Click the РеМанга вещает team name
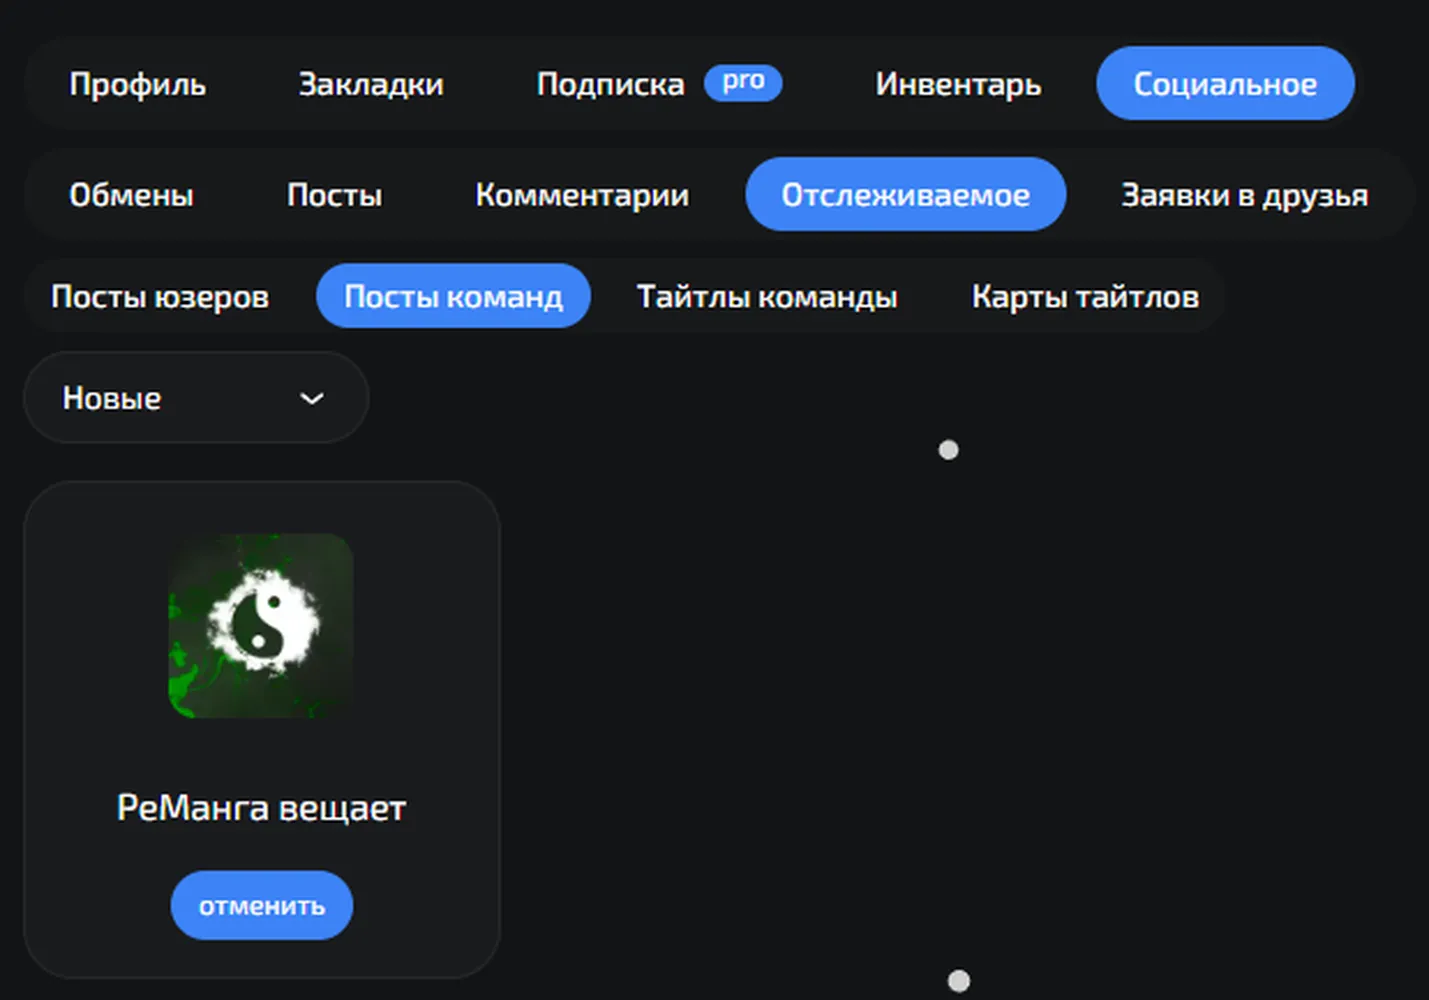1429x1000 pixels. (x=261, y=808)
